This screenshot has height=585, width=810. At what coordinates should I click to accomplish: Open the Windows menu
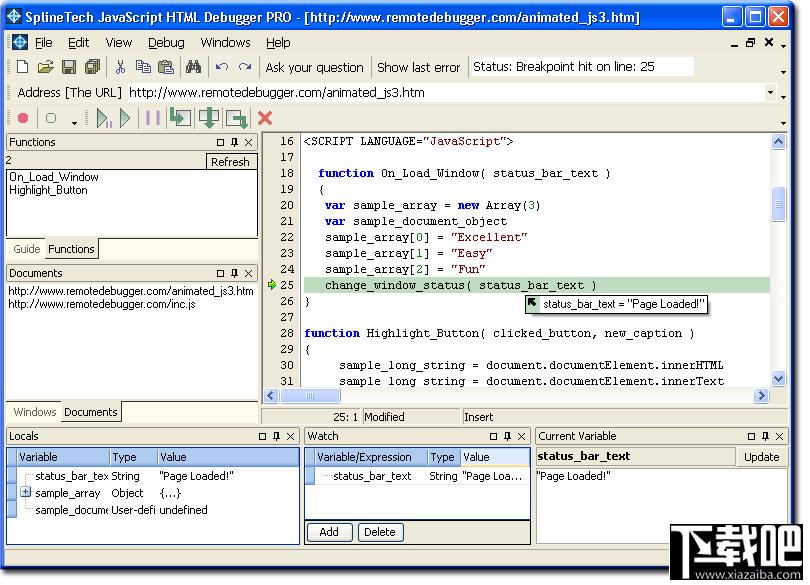(225, 42)
